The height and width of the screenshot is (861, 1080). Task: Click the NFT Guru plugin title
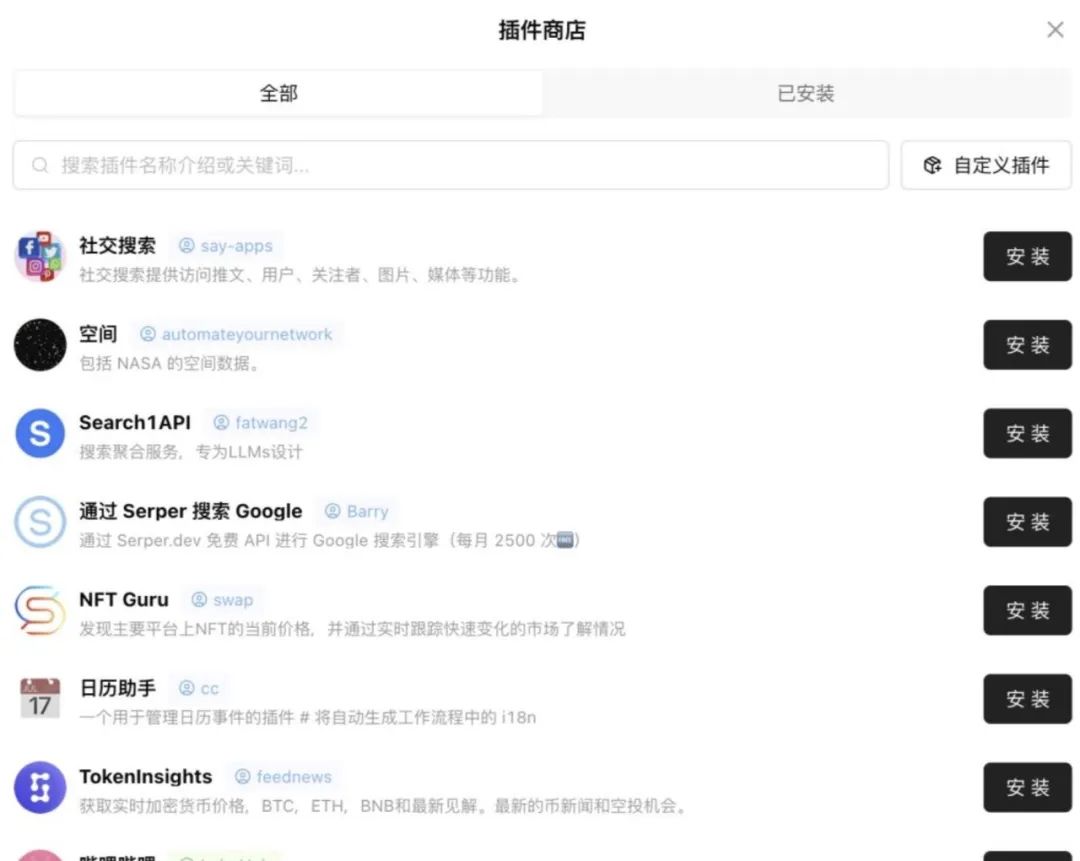(124, 599)
